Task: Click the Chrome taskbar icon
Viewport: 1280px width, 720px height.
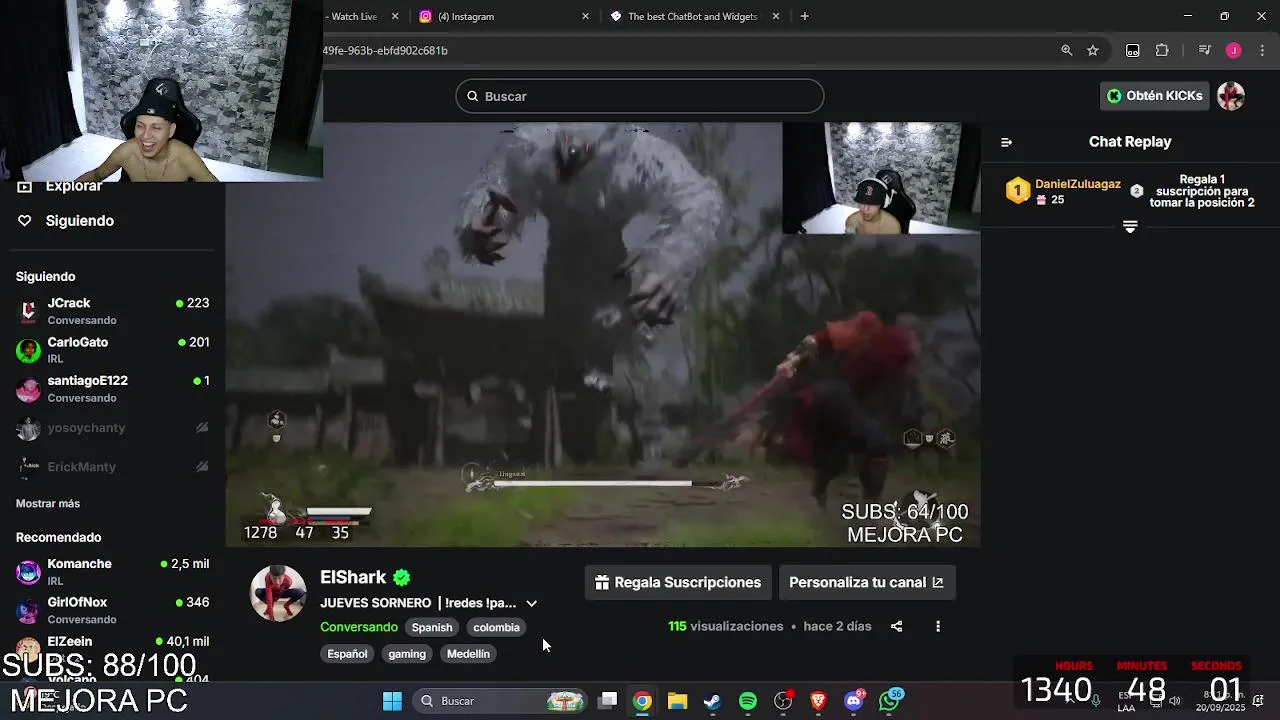Action: coord(642,701)
